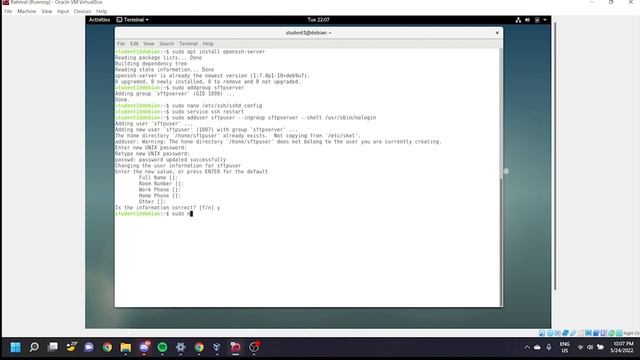Open the VirtualBox cube taskbar icon

pyautogui.click(x=217, y=347)
